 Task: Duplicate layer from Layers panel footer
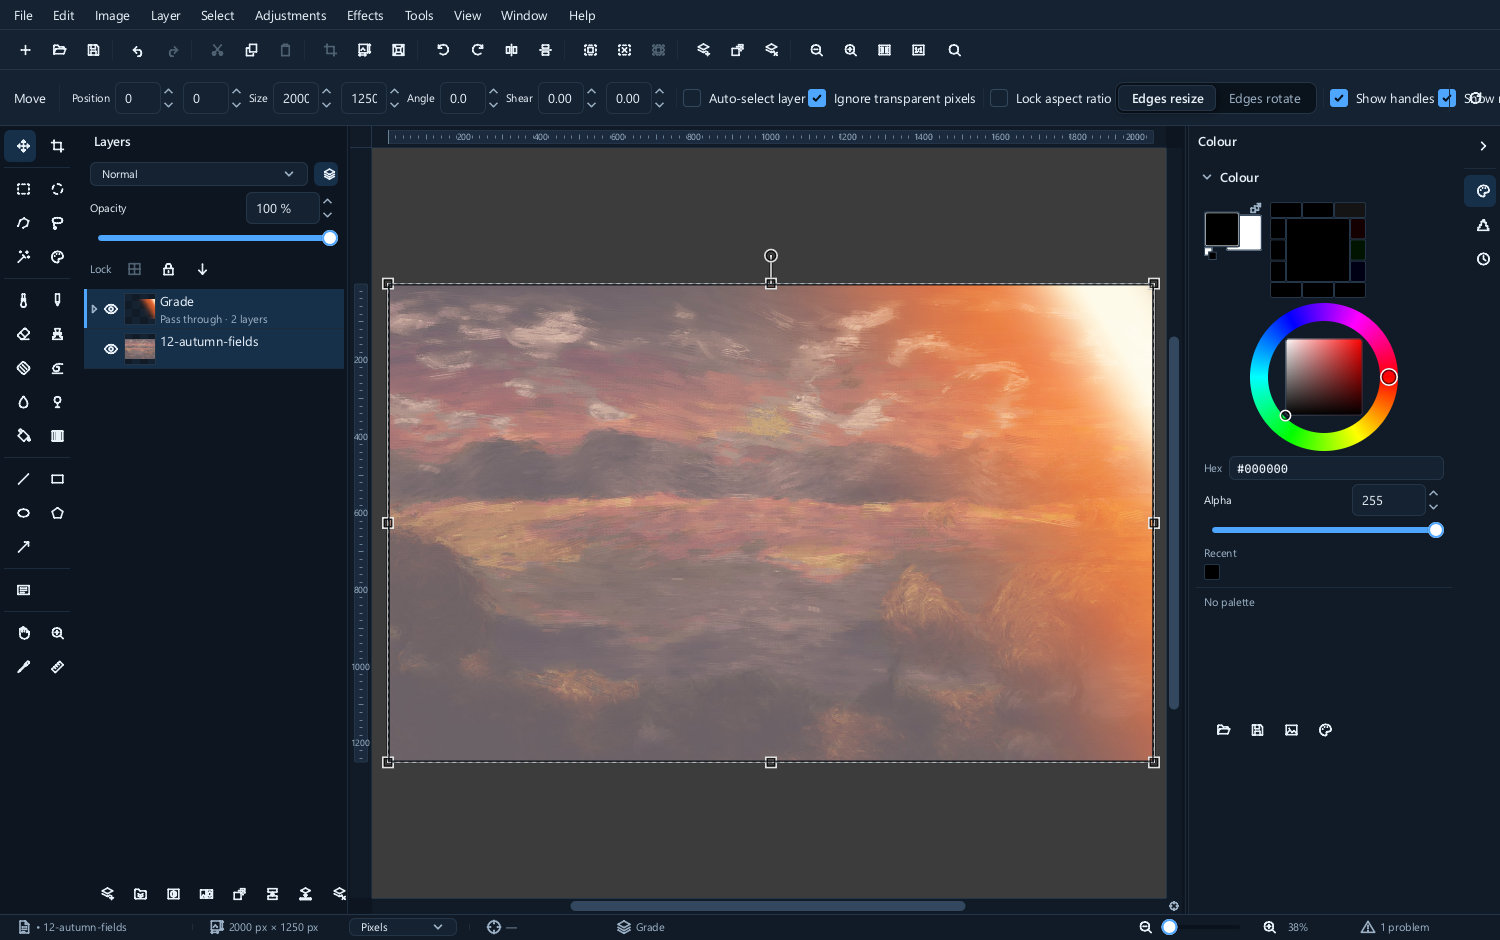(239, 894)
